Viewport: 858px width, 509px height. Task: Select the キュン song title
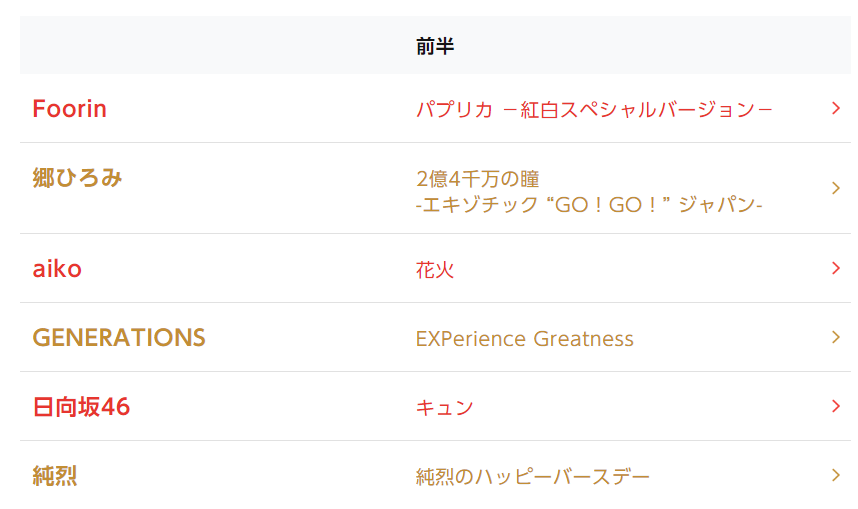[444, 408]
